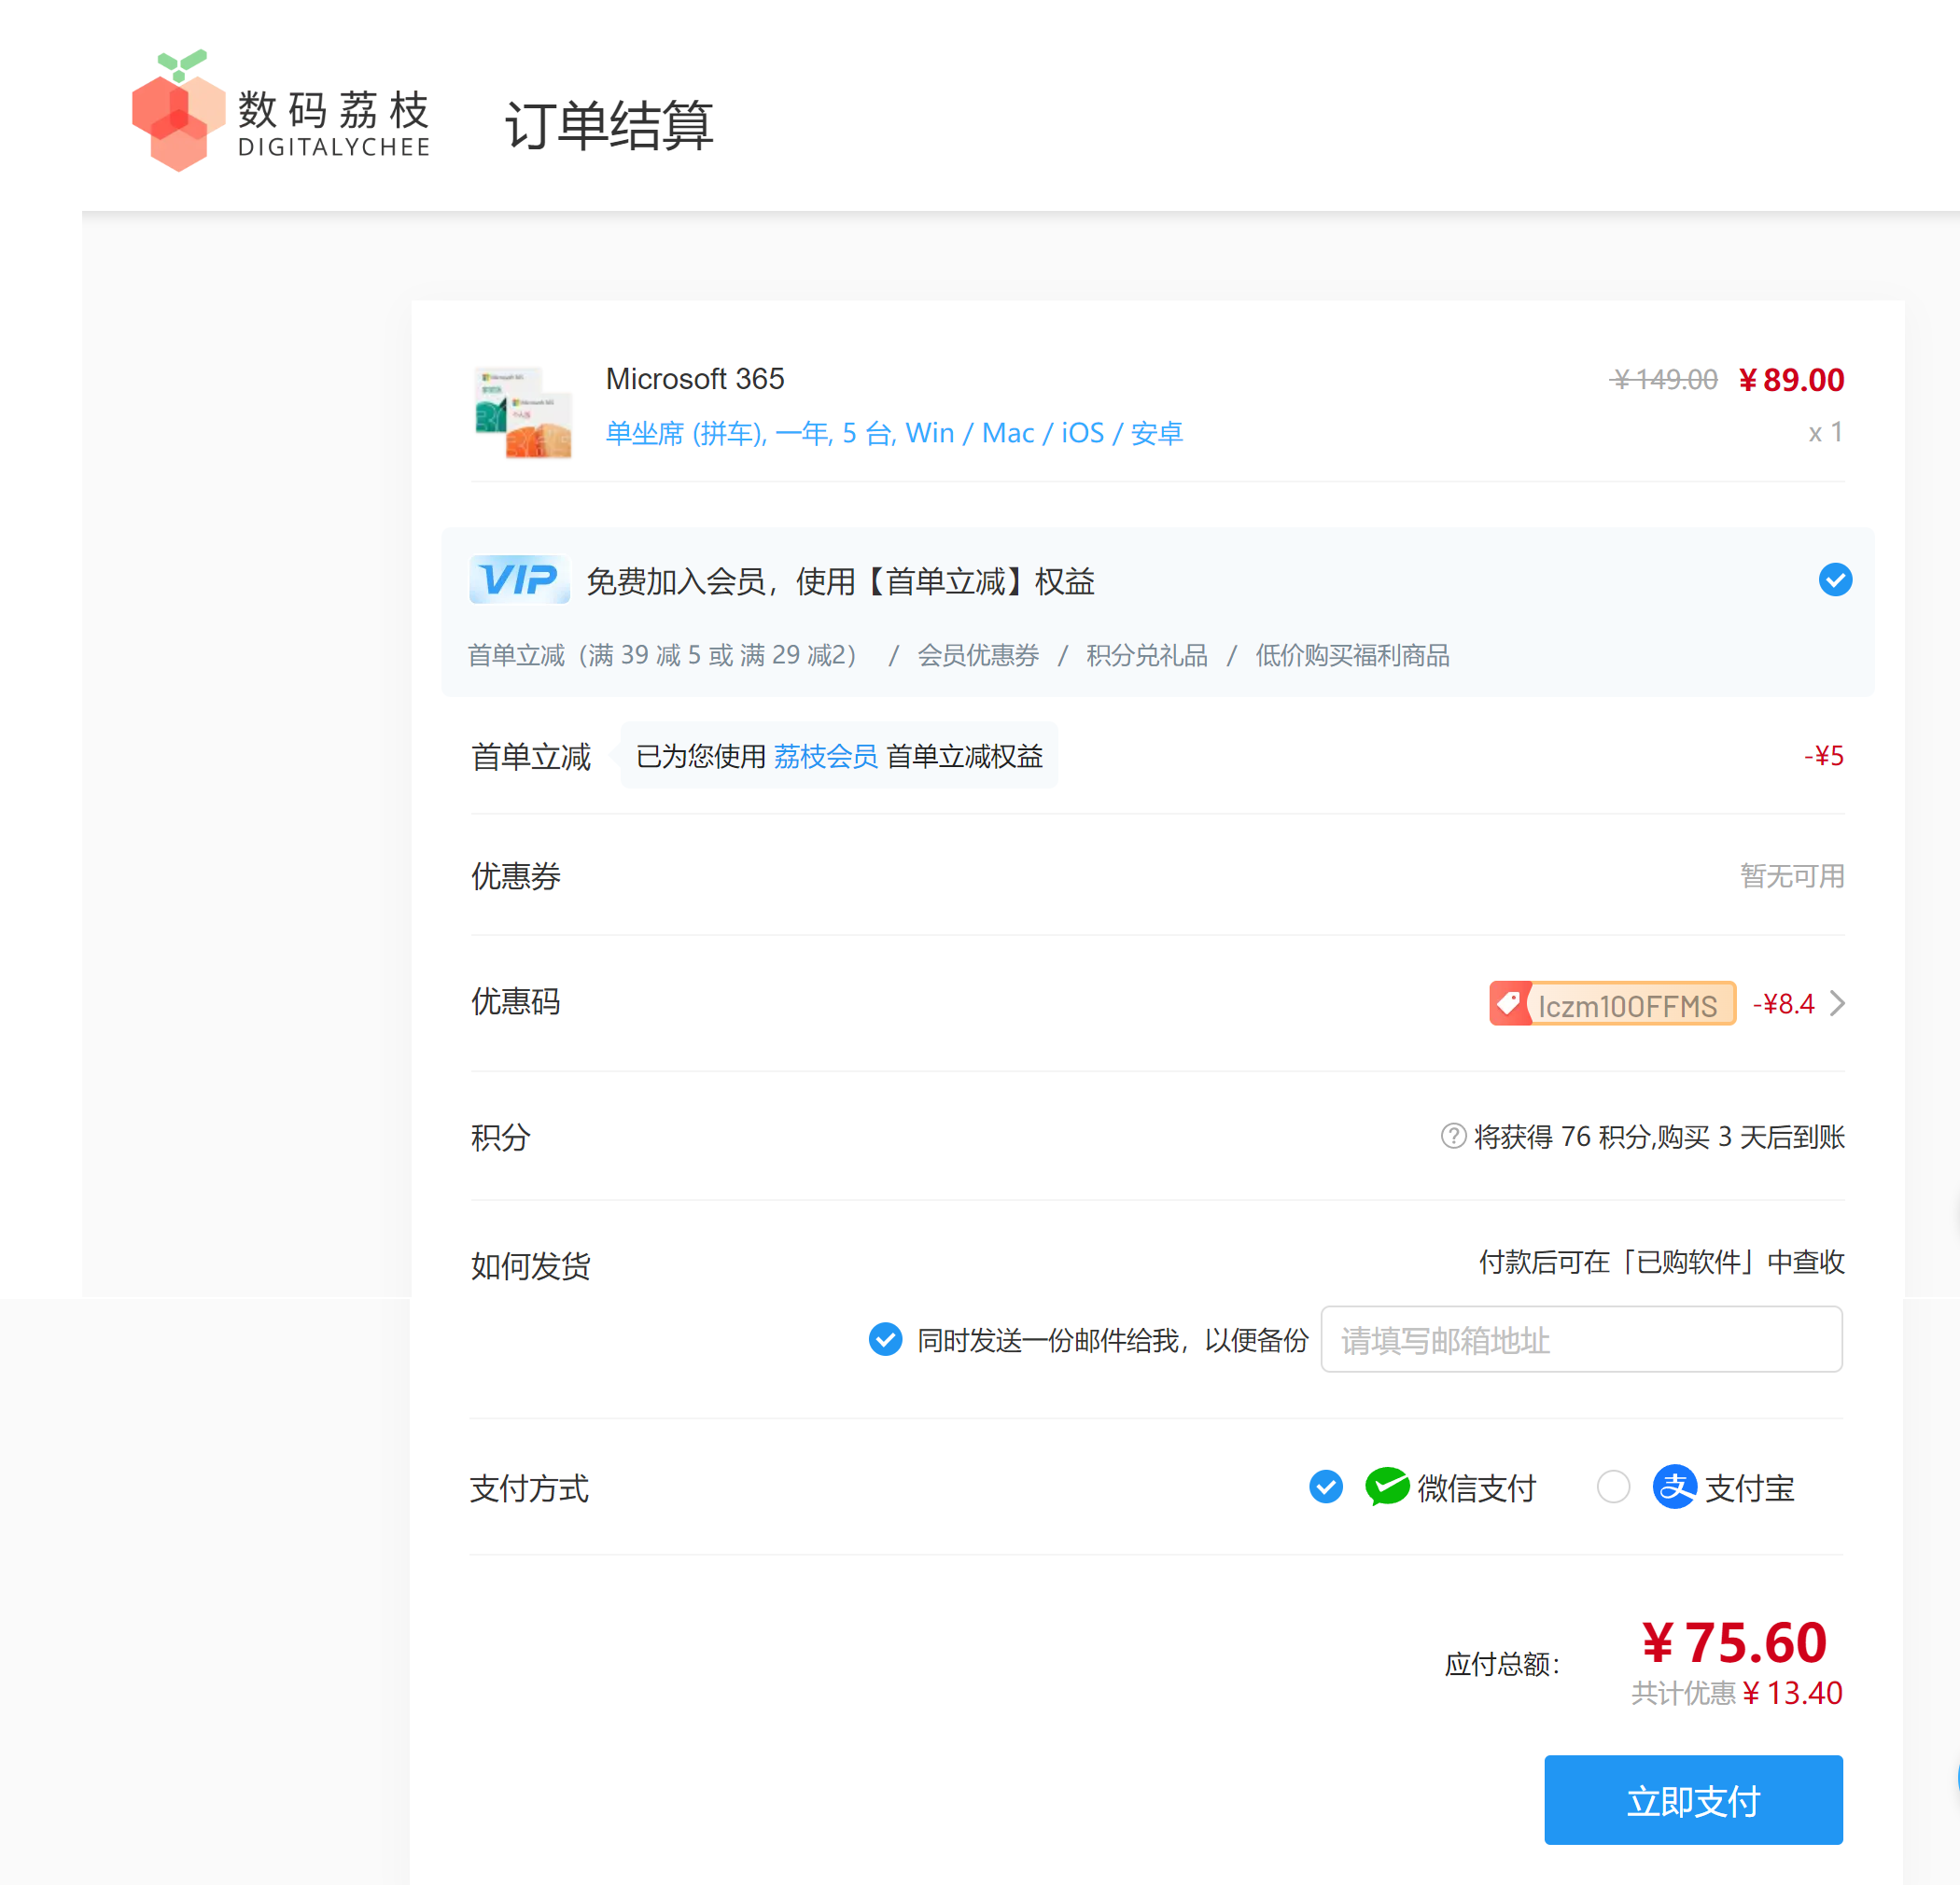Click the 微信支付 label text
The image size is (1960, 1885).
tap(1476, 1488)
